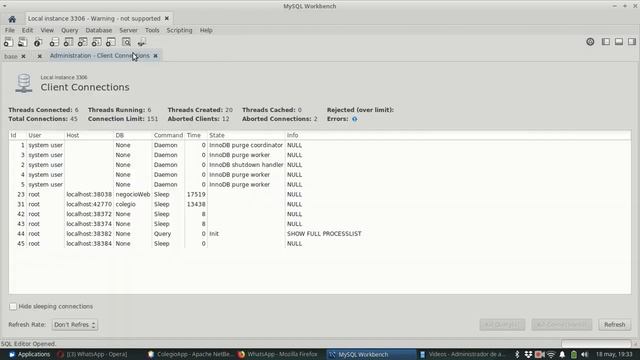Open the Tools menu
The height and width of the screenshot is (360, 640).
152,30
